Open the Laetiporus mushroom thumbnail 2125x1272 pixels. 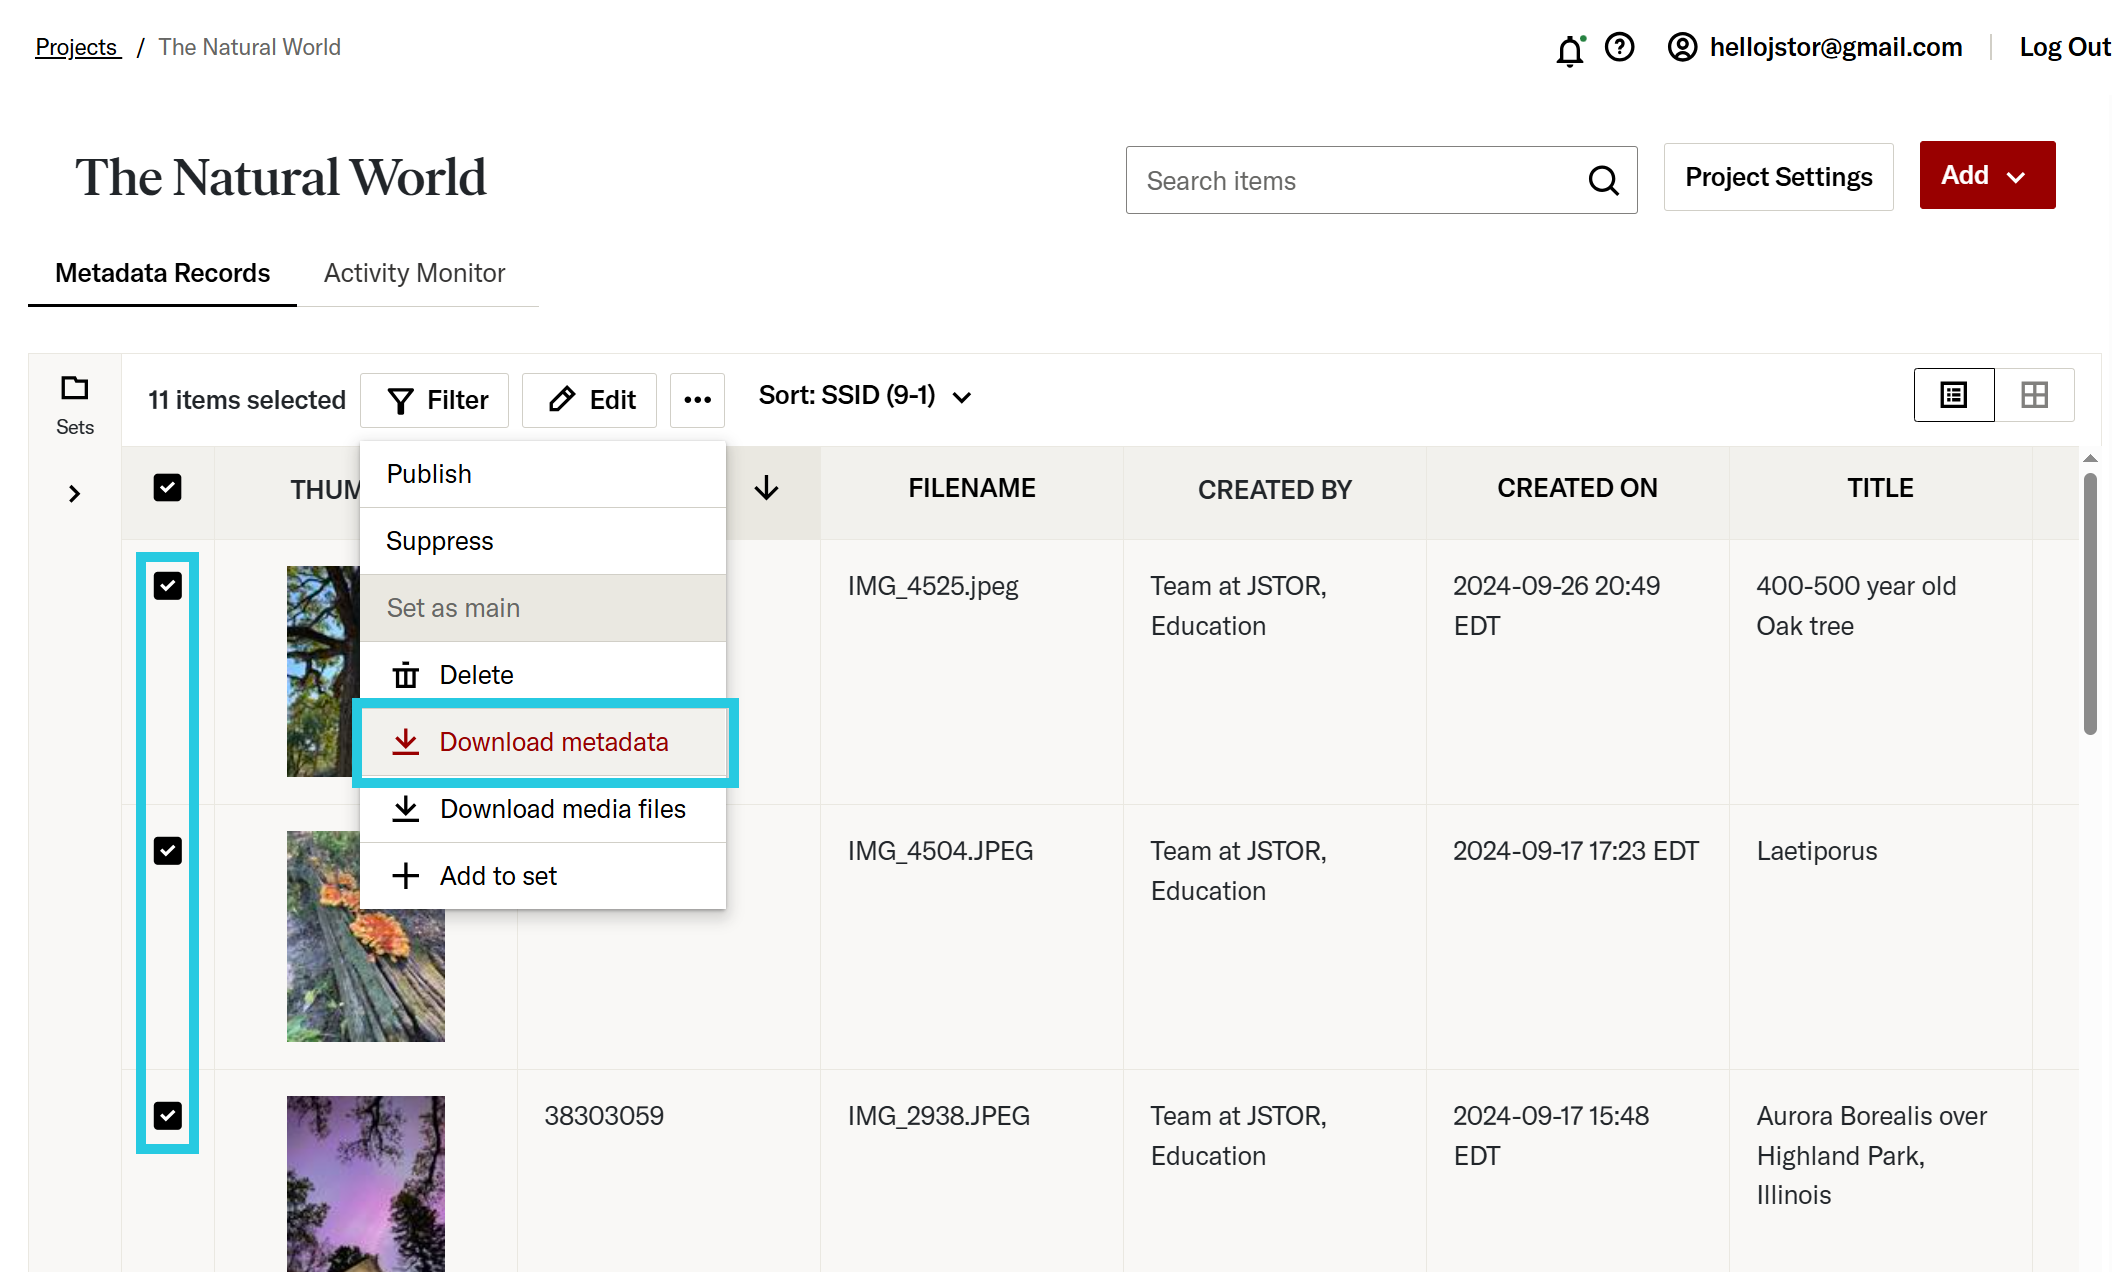tap(365, 936)
